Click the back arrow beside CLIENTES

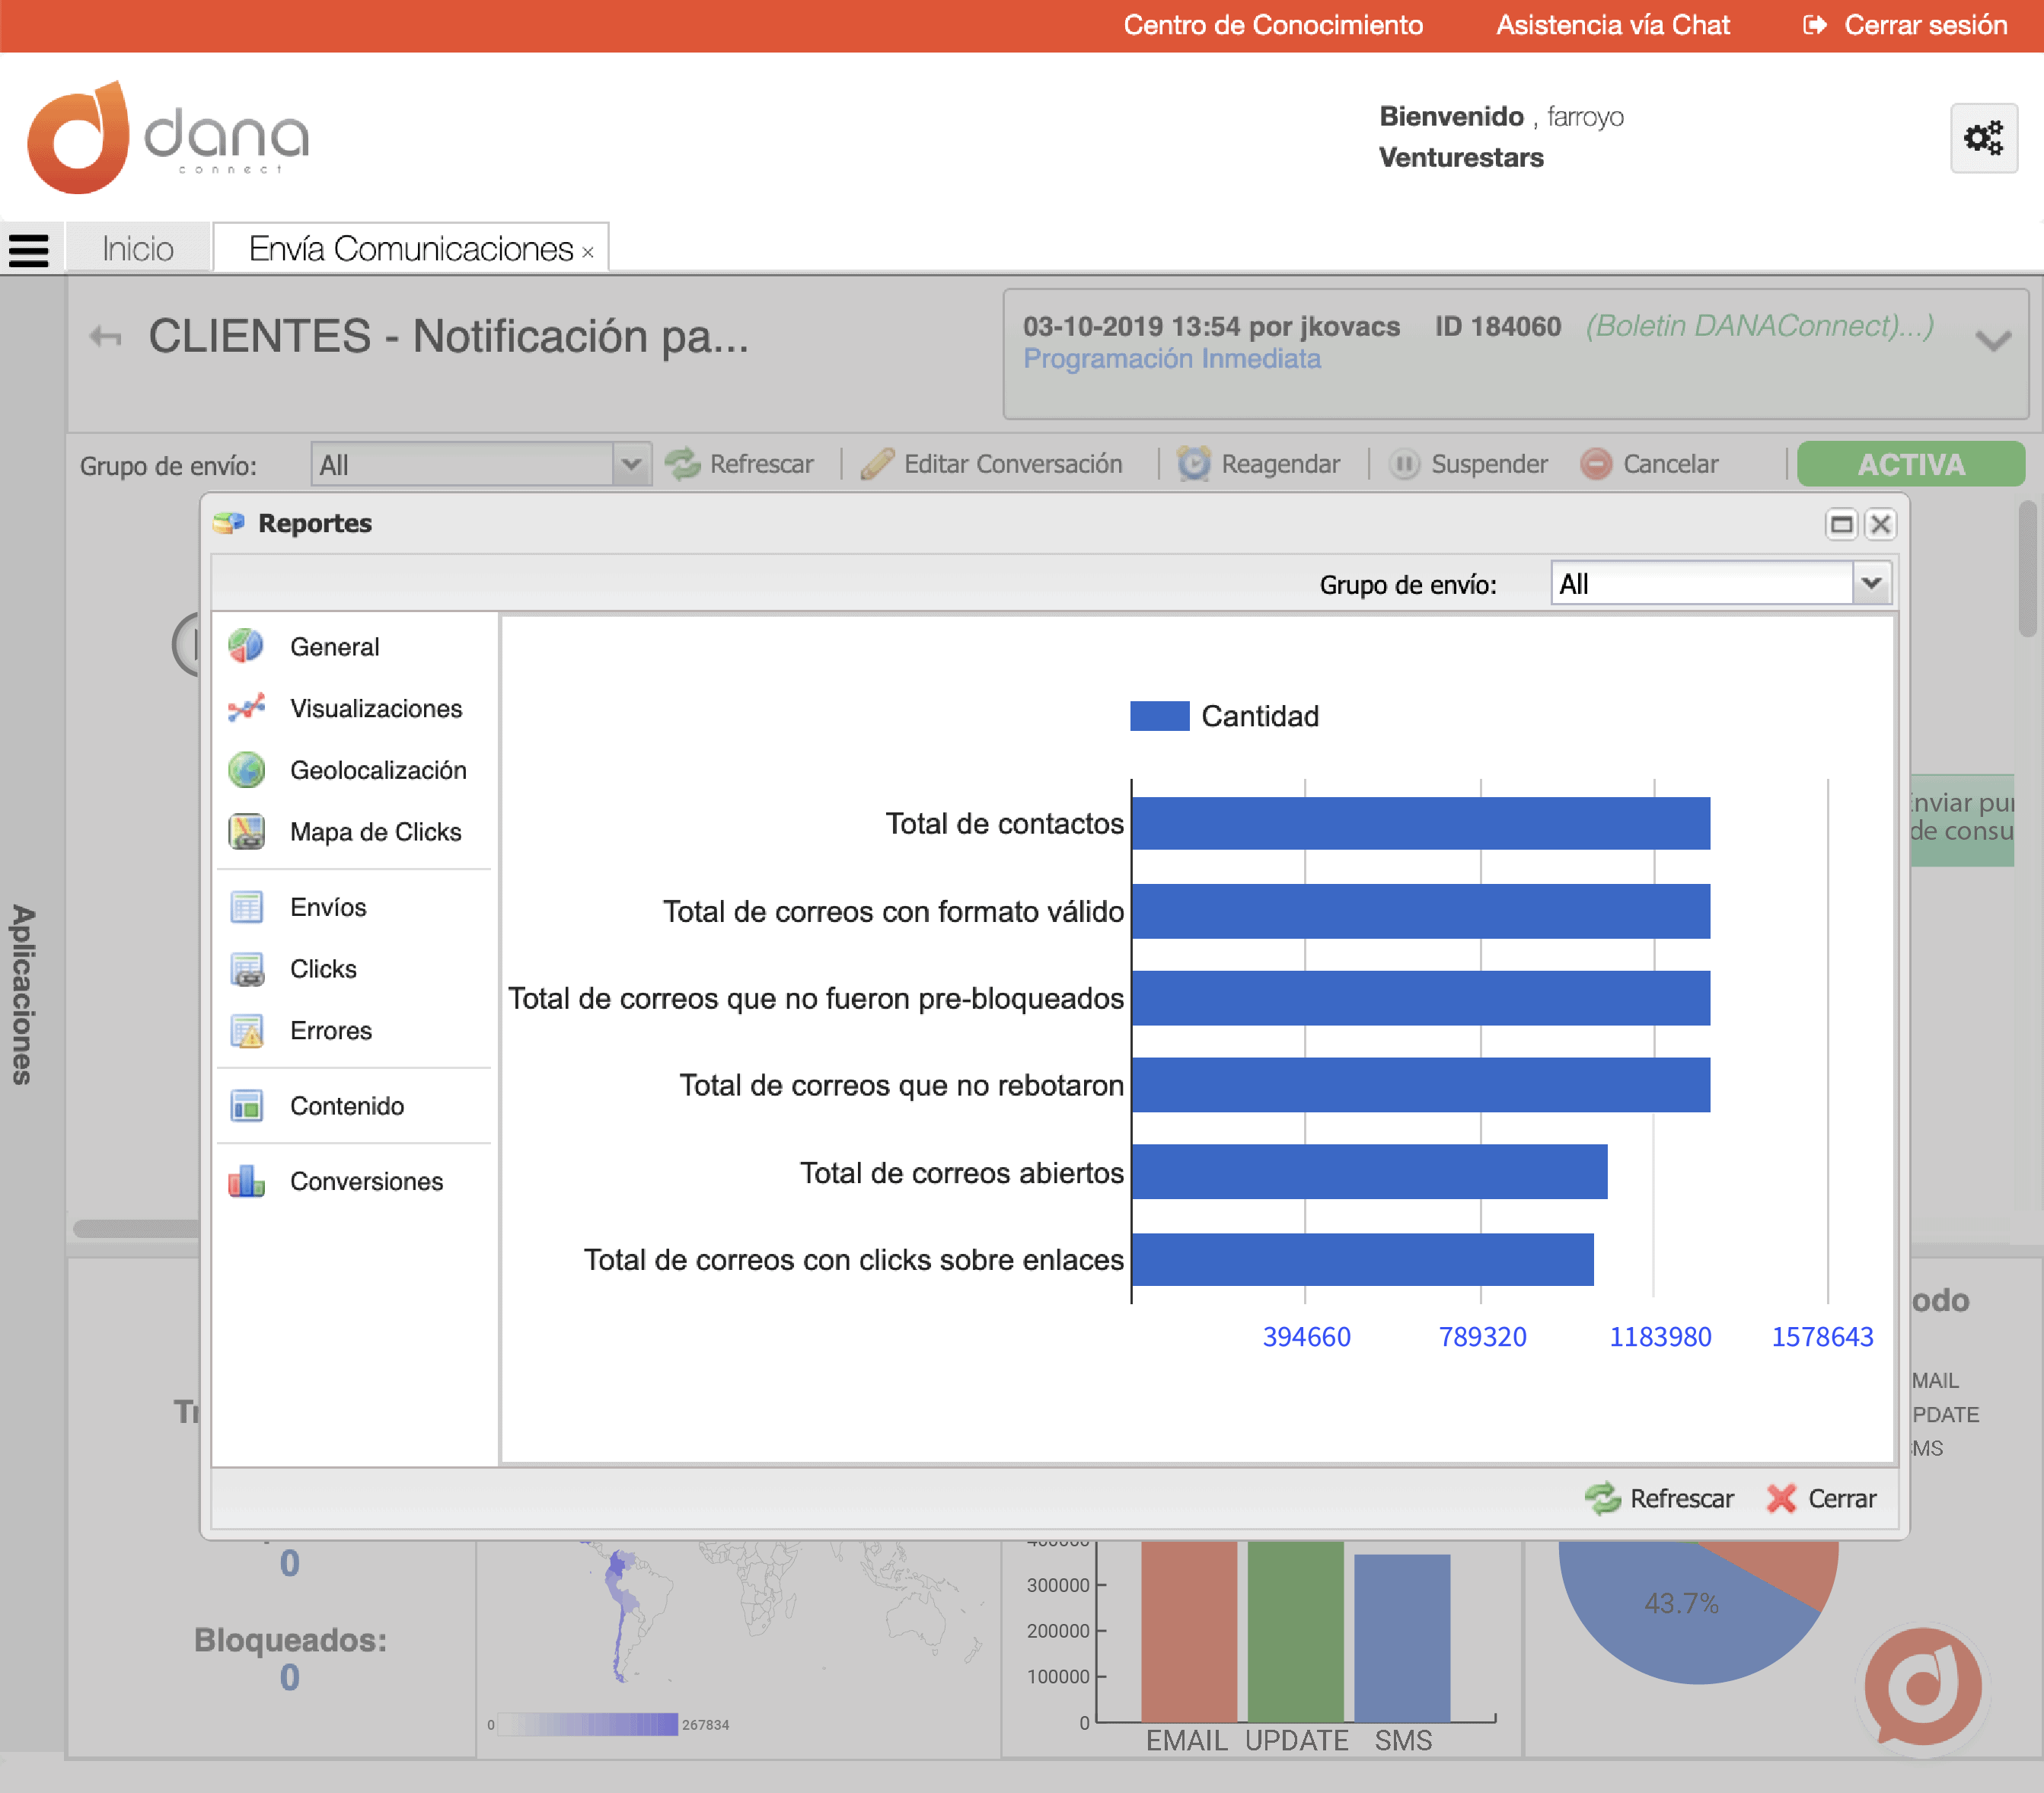point(105,337)
